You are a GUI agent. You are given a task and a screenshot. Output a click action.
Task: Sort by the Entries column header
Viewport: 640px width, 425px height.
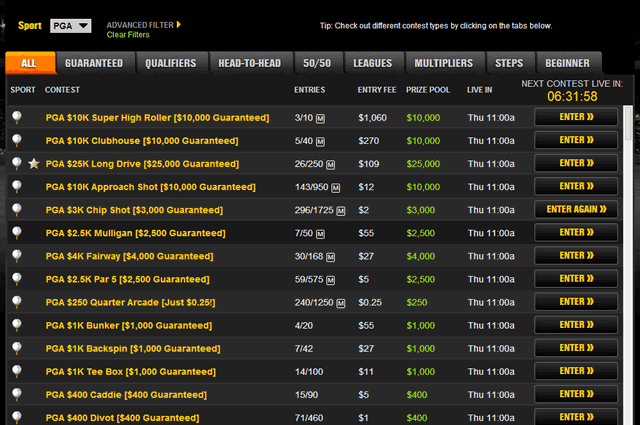pyautogui.click(x=310, y=90)
